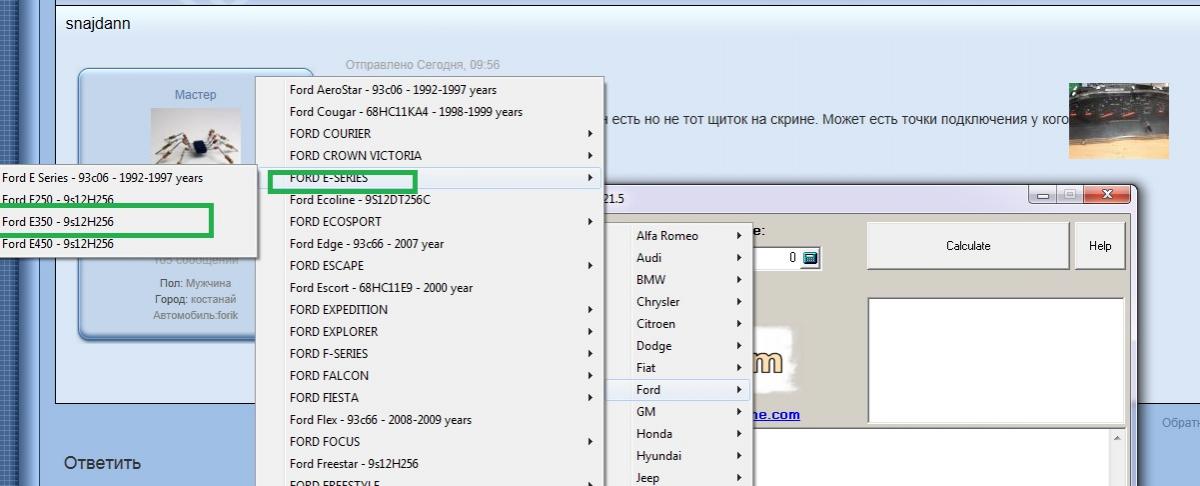The height and width of the screenshot is (486, 1200).
Task: Choose Ford E450 - 9s12H256 entry
Action: 128,244
